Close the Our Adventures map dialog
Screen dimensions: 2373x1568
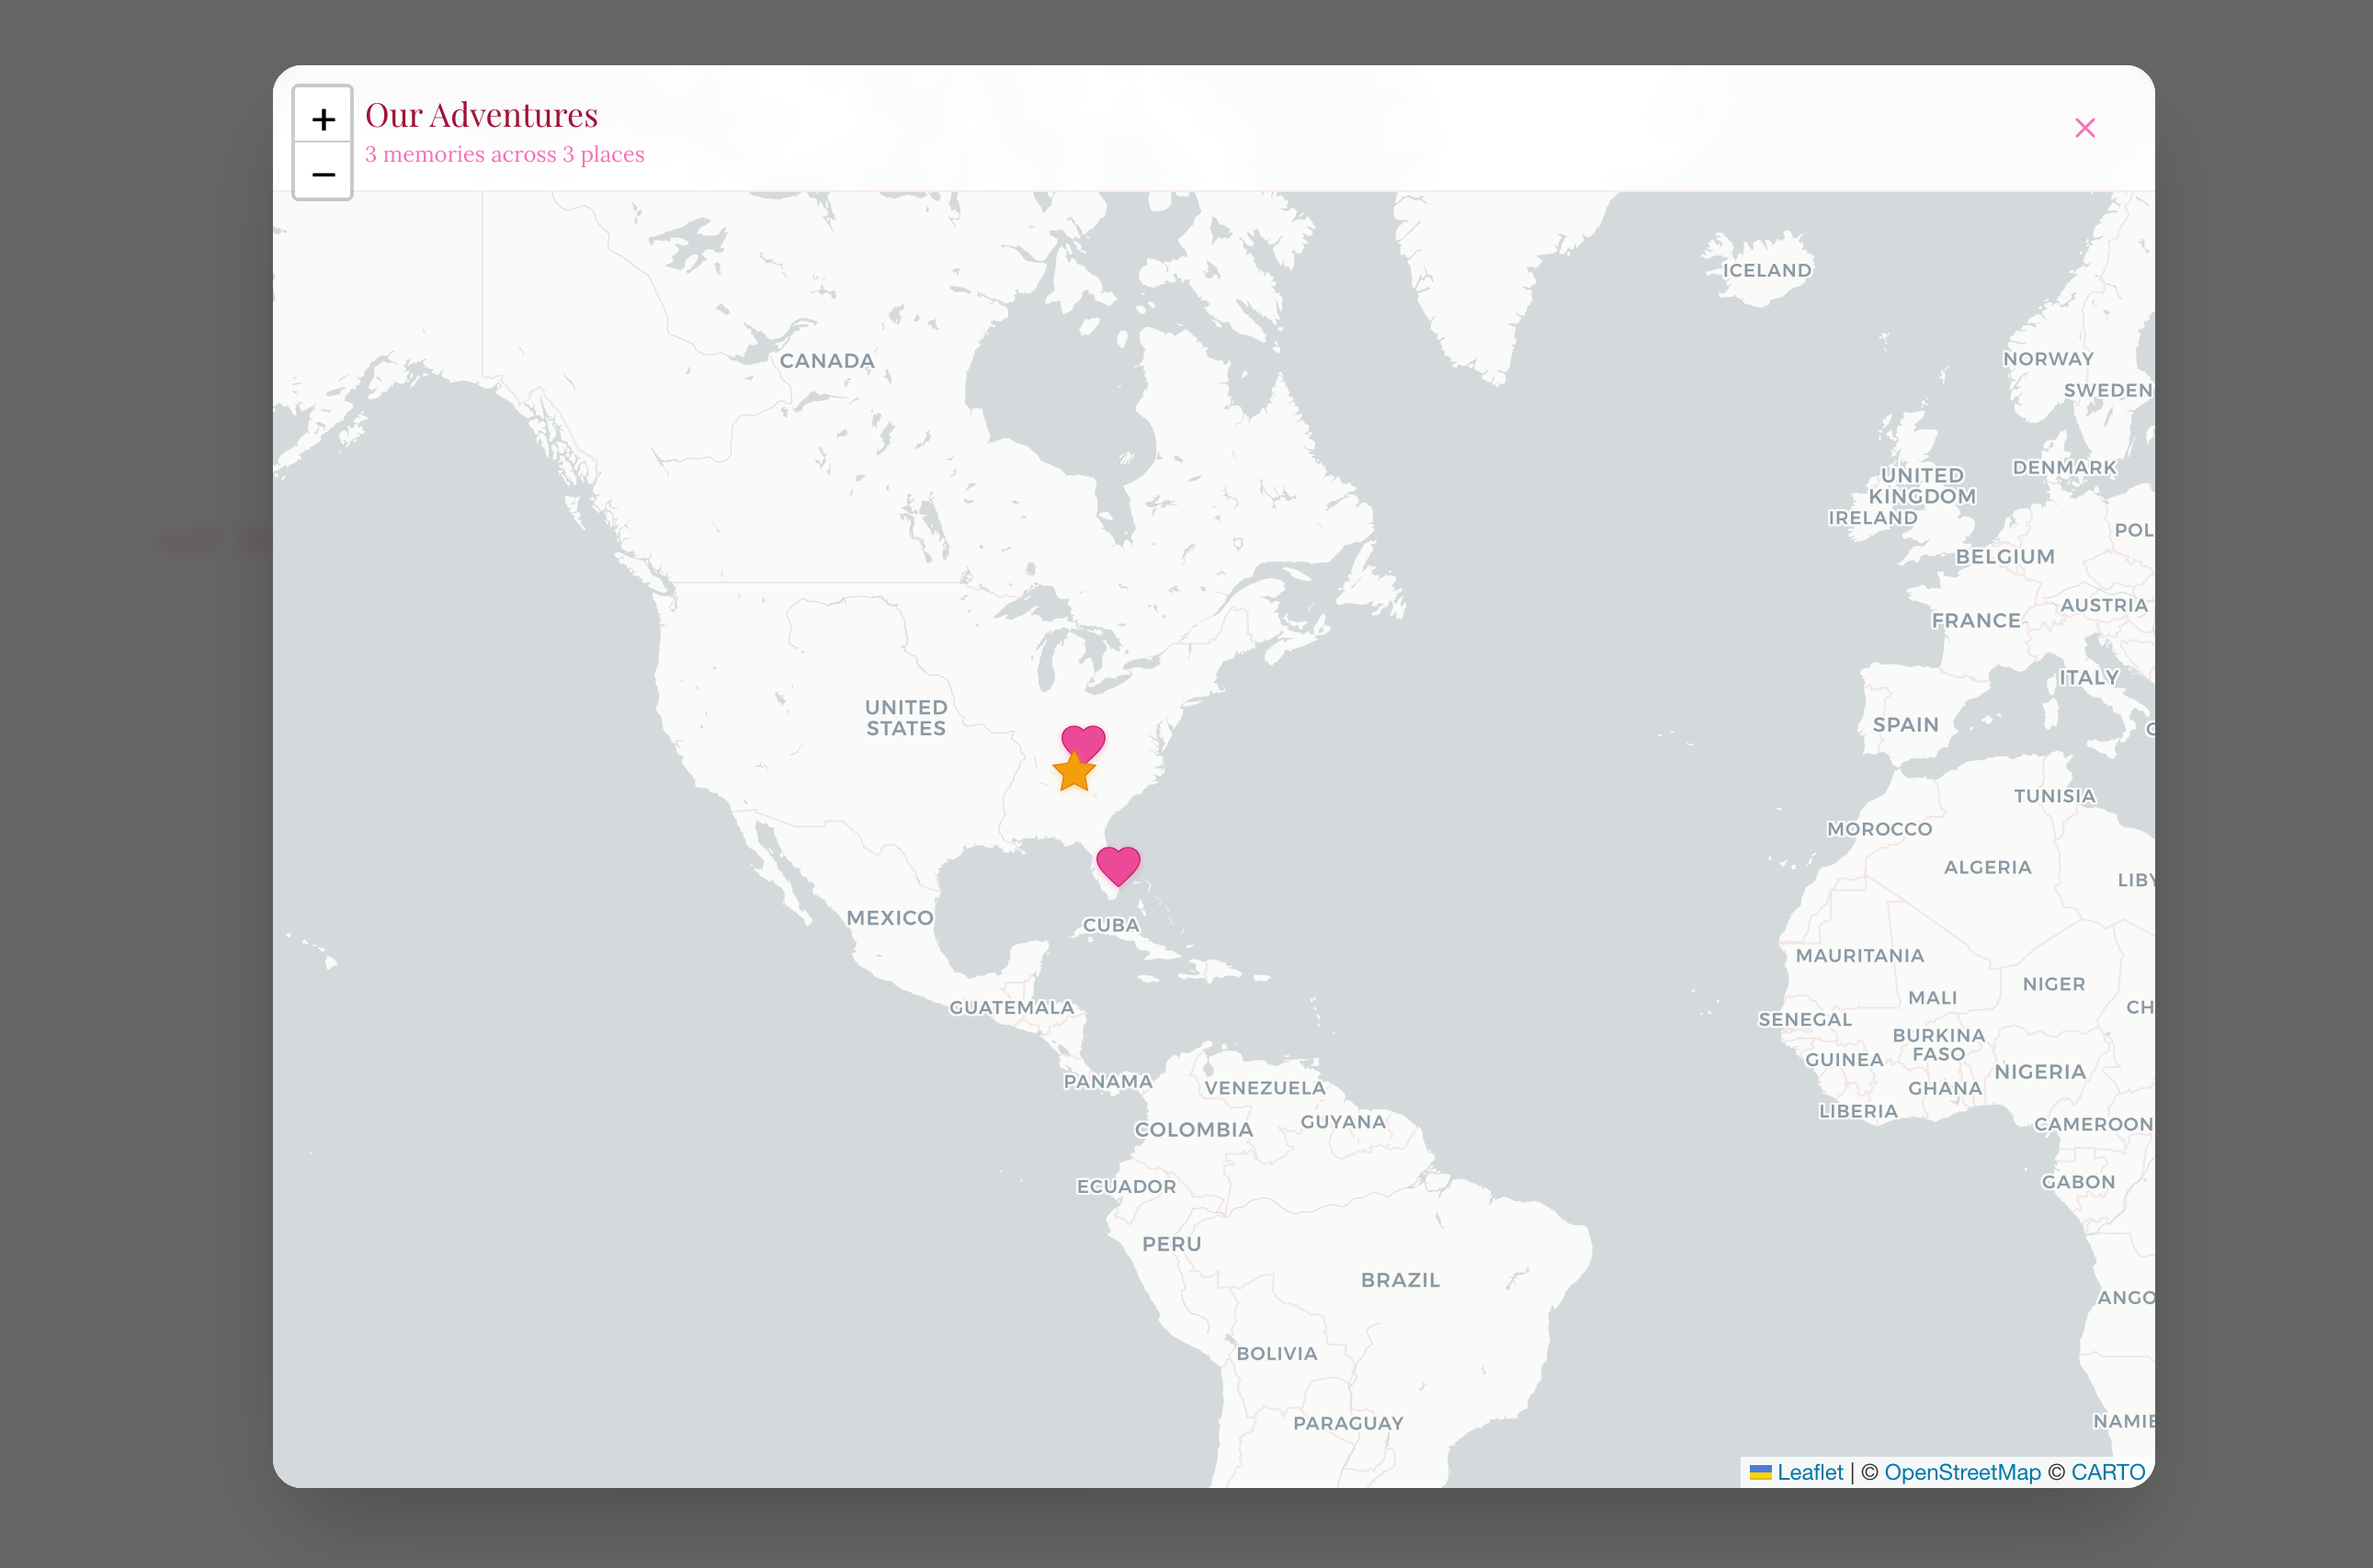[2084, 128]
